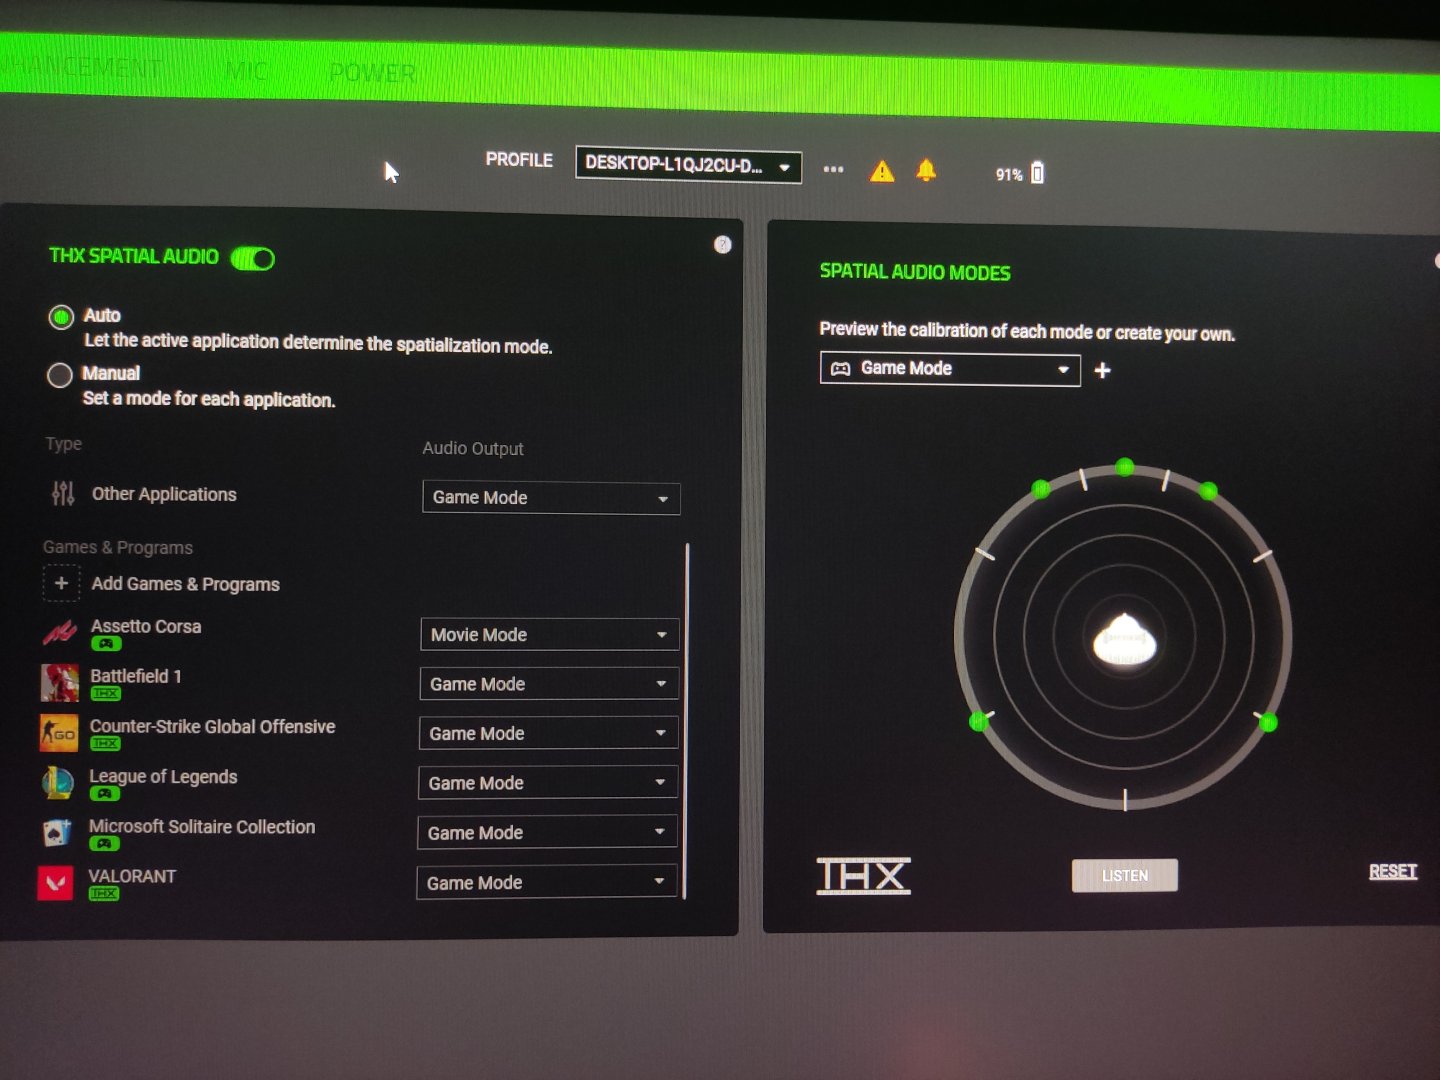Viewport: 1440px width, 1080px height.
Task: Open the Spatial Audio Modes preview dropdown
Action: pos(950,369)
